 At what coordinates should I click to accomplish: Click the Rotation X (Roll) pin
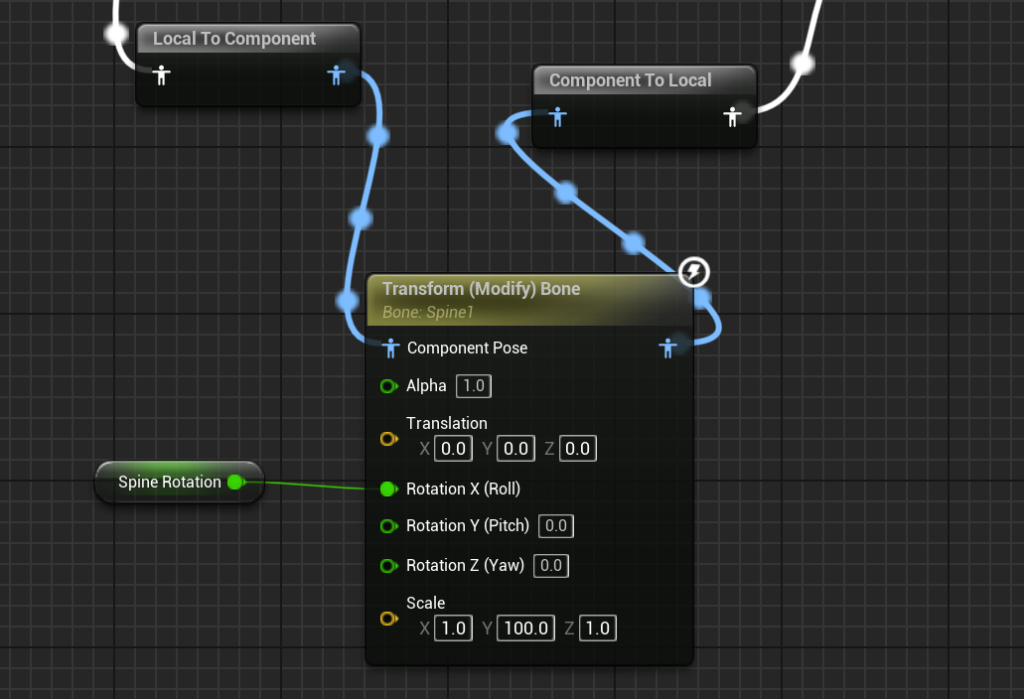[388, 489]
